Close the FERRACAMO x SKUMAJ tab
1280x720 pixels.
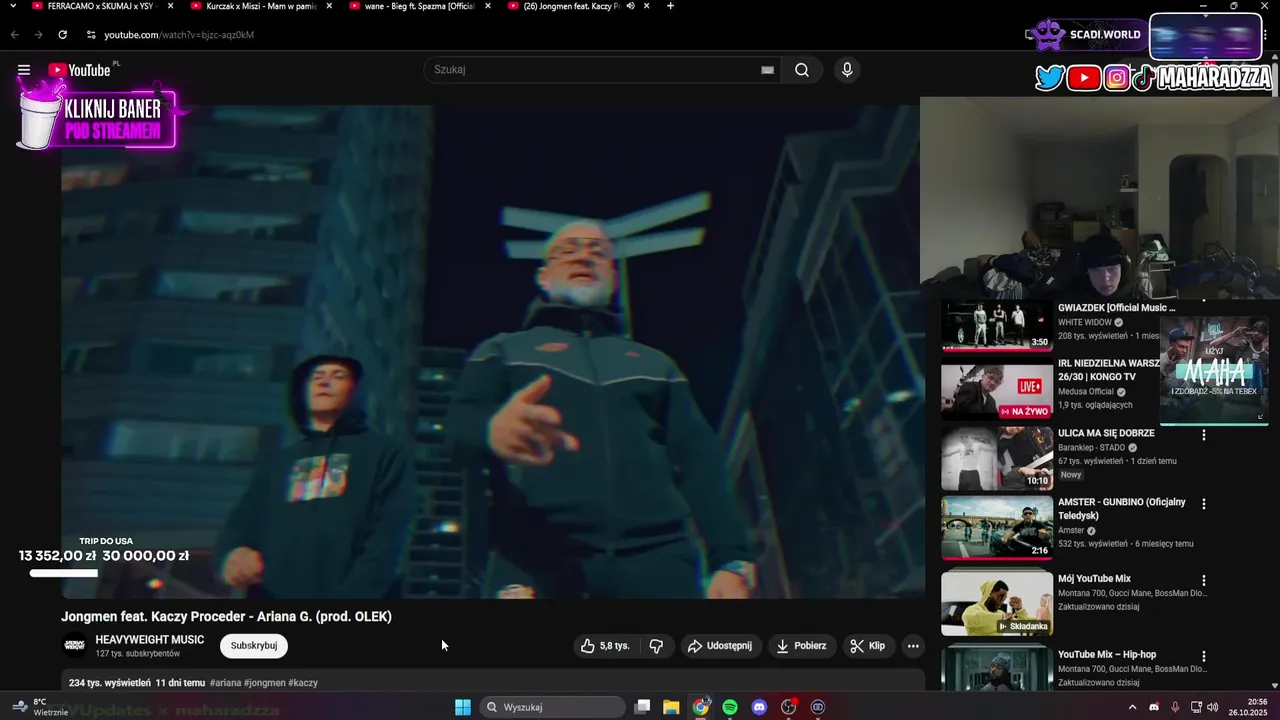[170, 6]
